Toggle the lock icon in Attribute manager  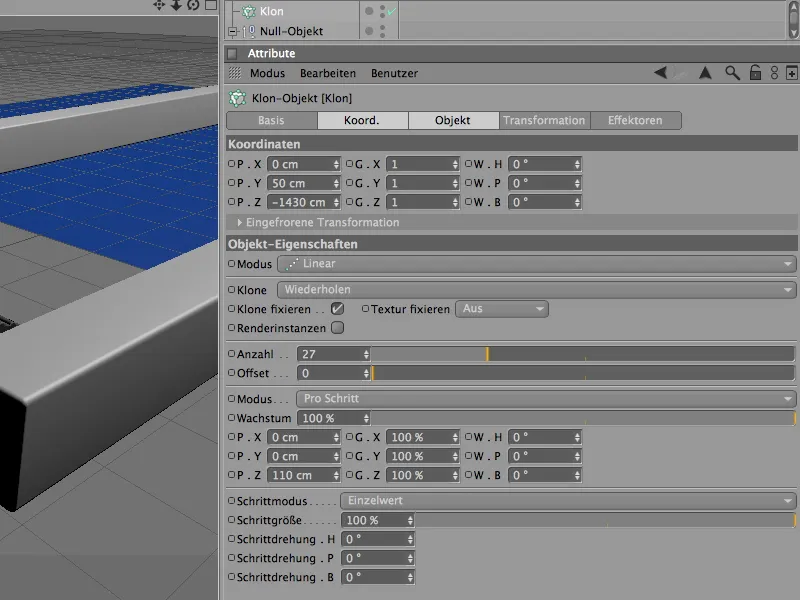click(x=755, y=73)
